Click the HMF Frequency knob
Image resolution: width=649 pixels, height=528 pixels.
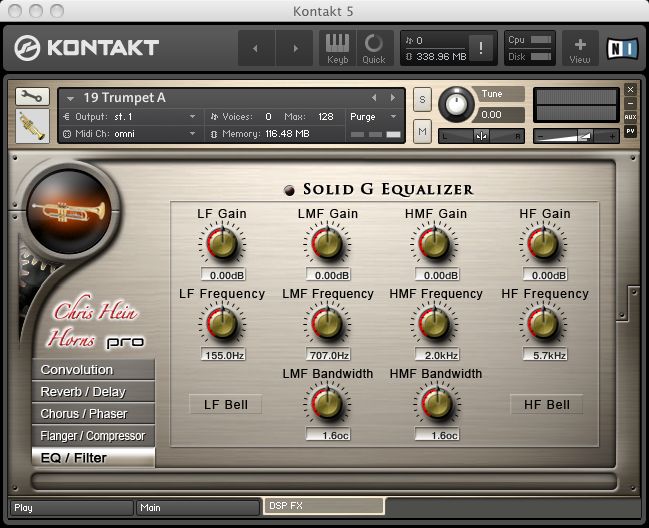click(435, 323)
